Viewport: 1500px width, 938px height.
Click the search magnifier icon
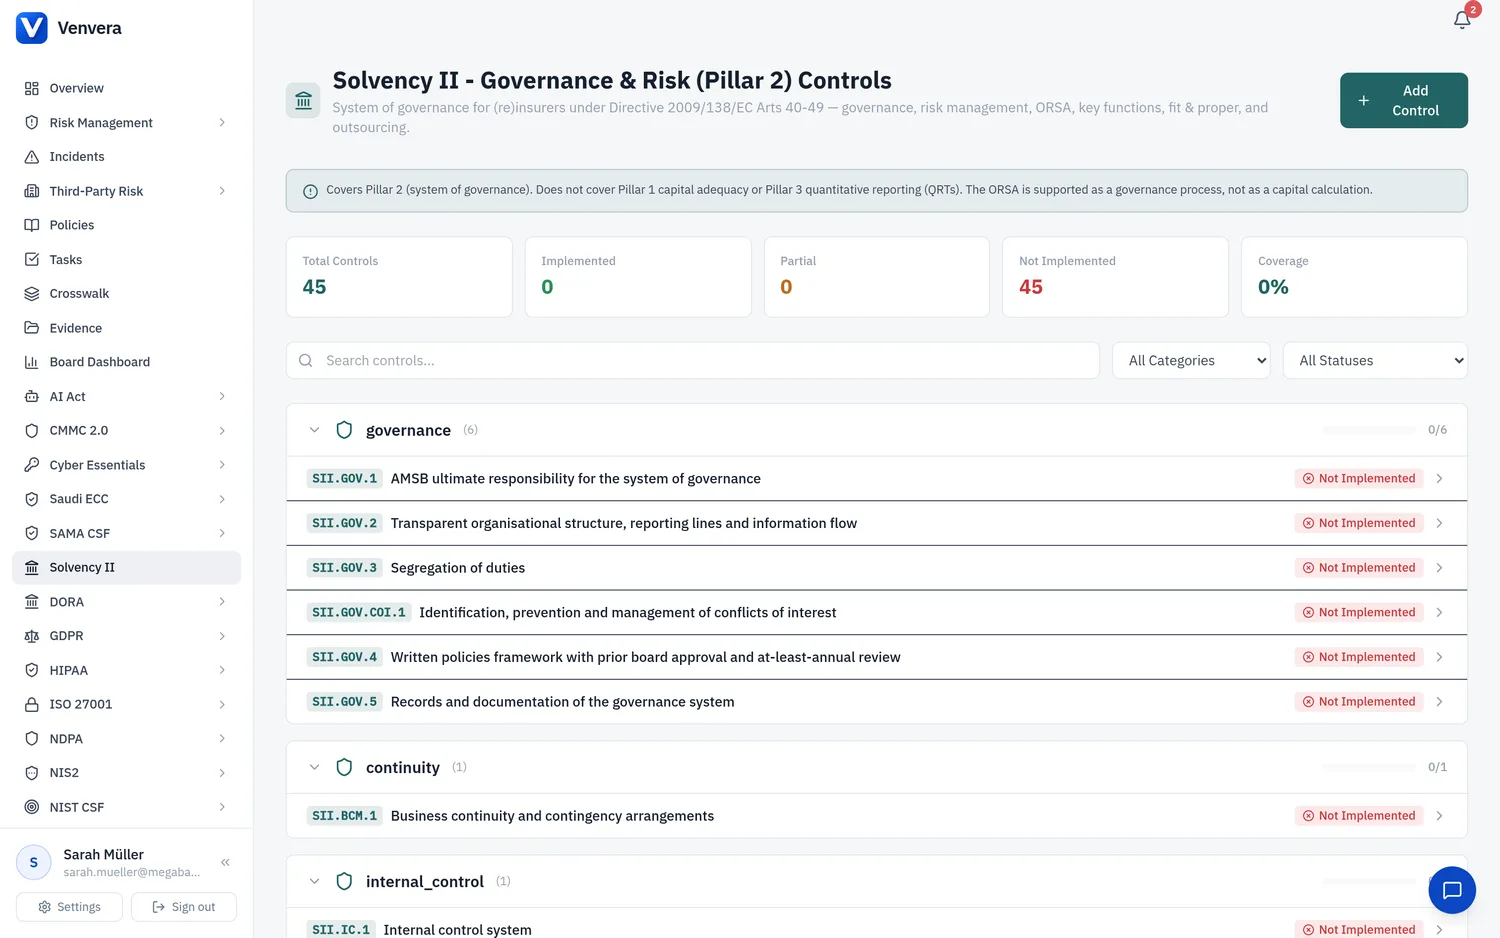(306, 360)
